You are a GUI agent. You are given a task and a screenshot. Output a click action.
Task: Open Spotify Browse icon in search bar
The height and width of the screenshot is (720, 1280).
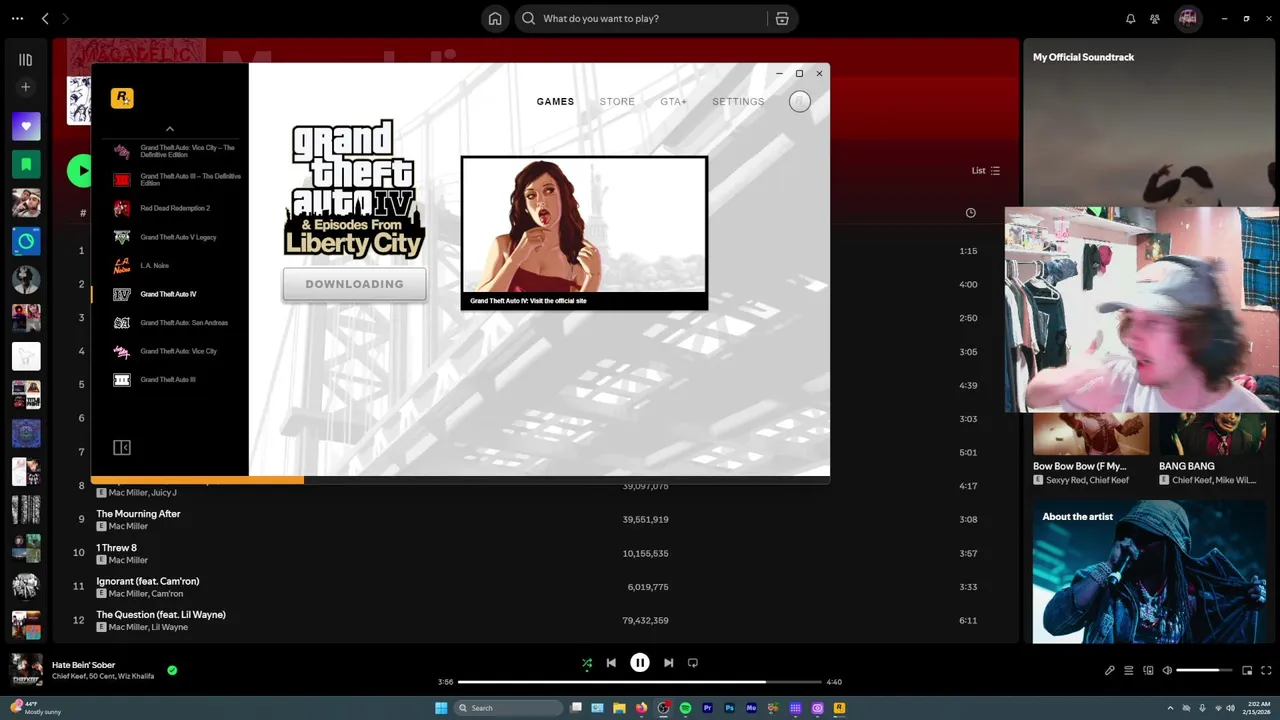coord(782,18)
